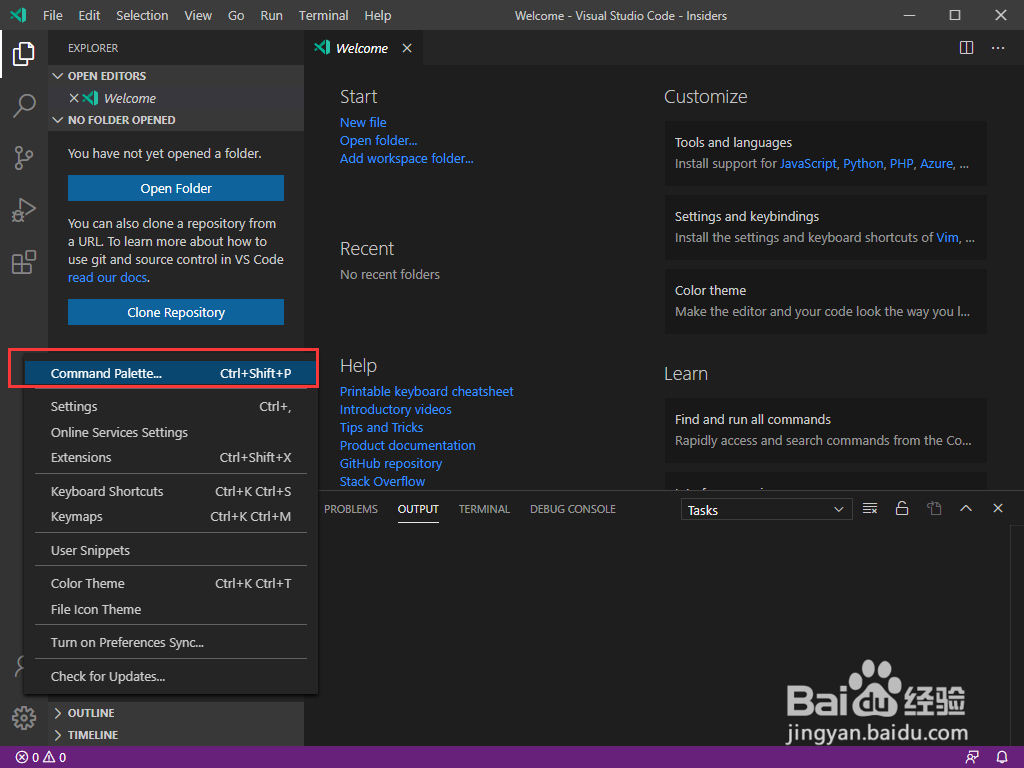Choose Settings in the Manage menu
Image resolution: width=1024 pixels, height=768 pixels.
click(x=171, y=406)
